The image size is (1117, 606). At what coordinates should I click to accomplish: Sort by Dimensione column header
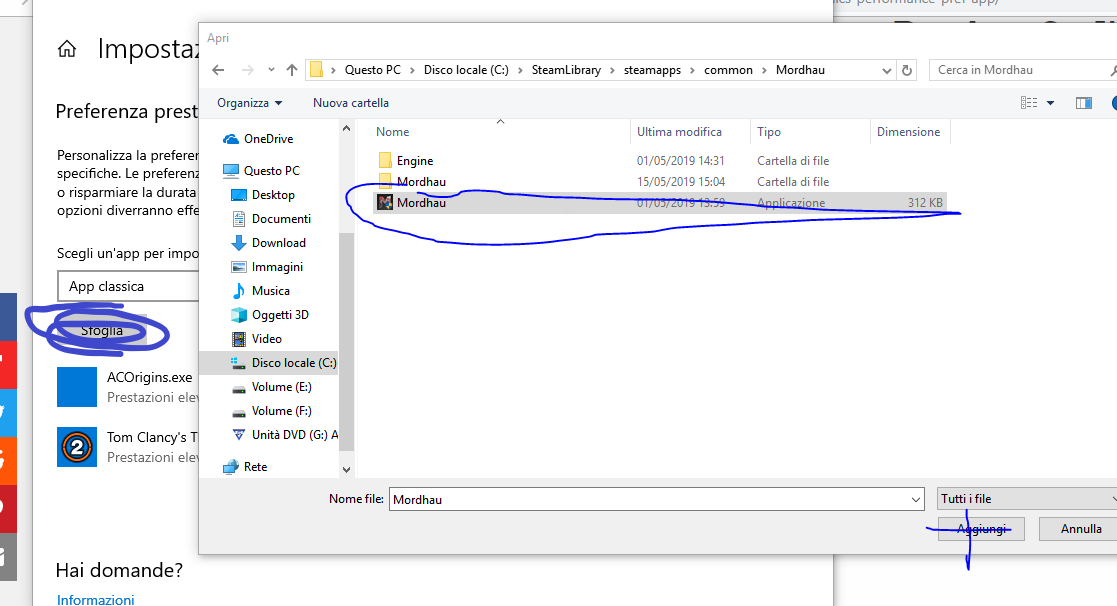908,132
